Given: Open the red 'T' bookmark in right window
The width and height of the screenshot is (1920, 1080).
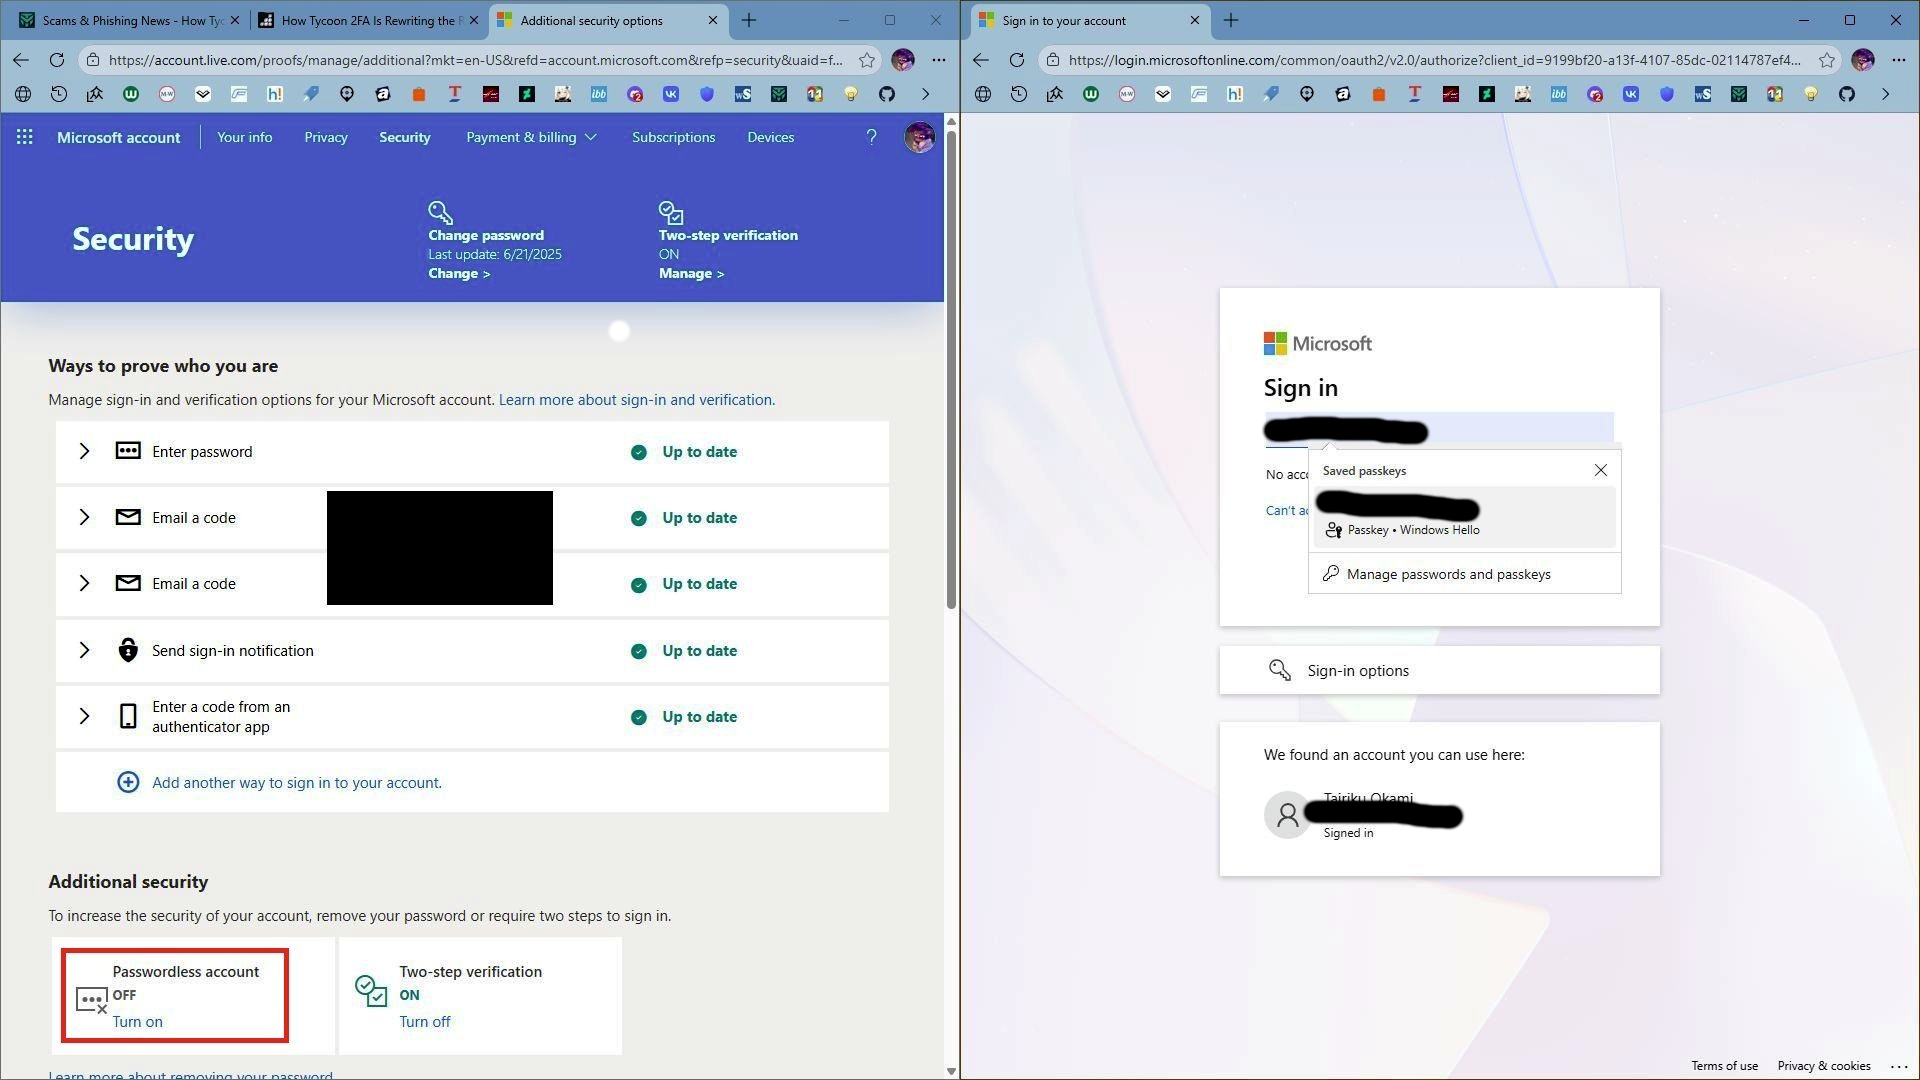Looking at the screenshot, I should point(1415,94).
